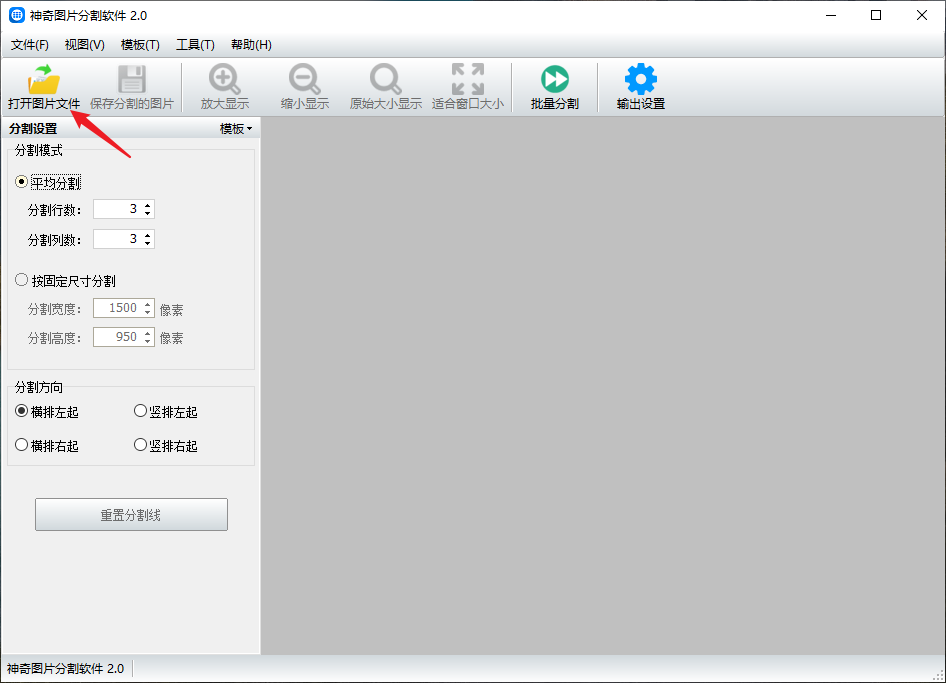The image size is (946, 683).
Task: Open the 文件(F) menu
Action: click(x=30, y=45)
